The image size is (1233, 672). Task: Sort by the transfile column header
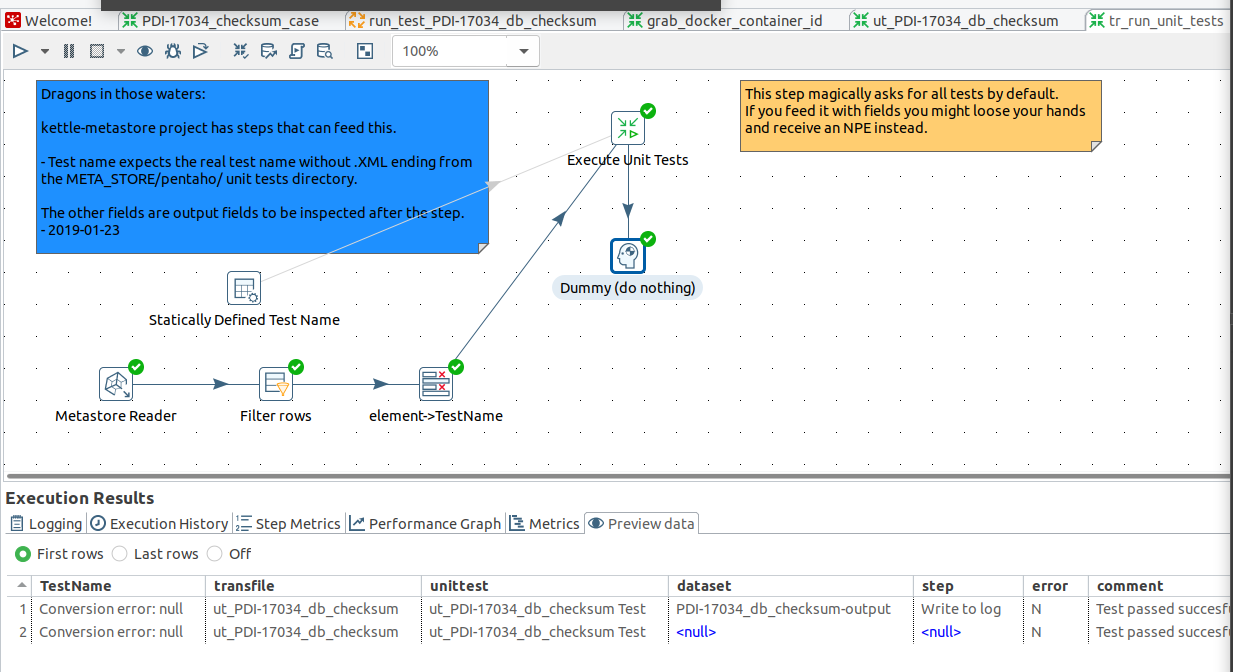coord(314,586)
